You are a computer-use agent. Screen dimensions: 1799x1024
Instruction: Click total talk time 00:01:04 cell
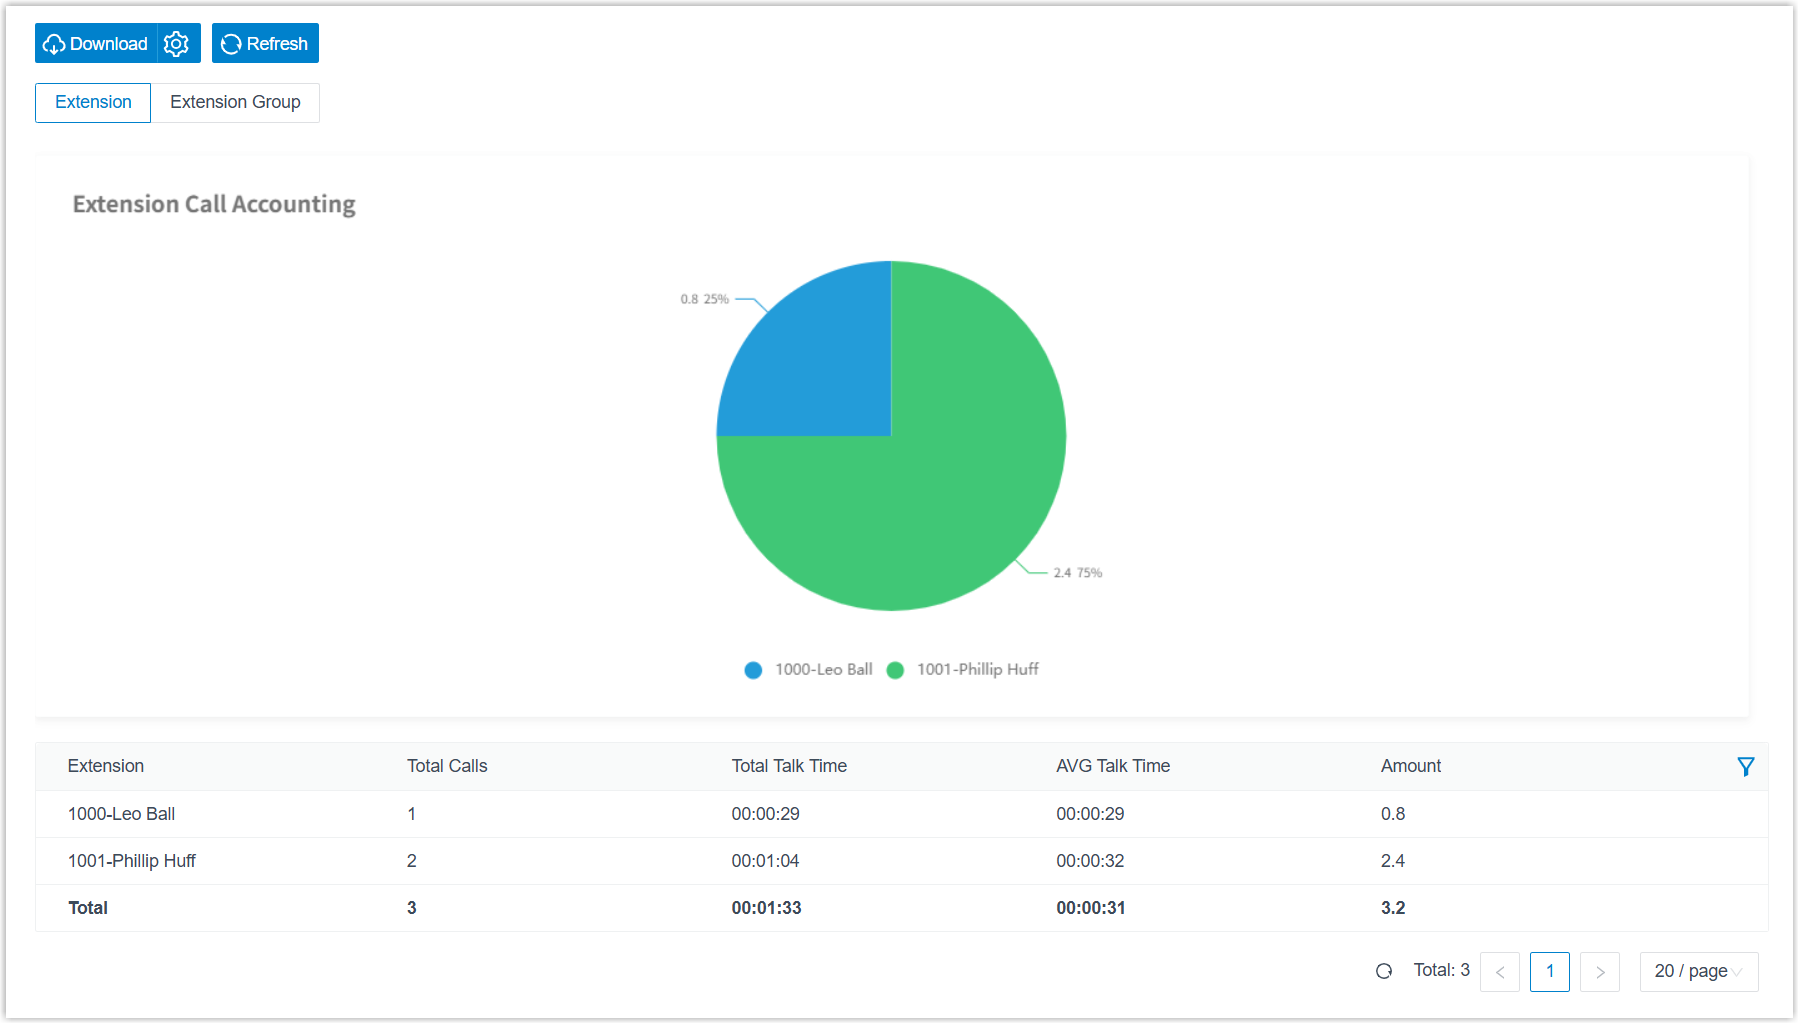pos(765,861)
